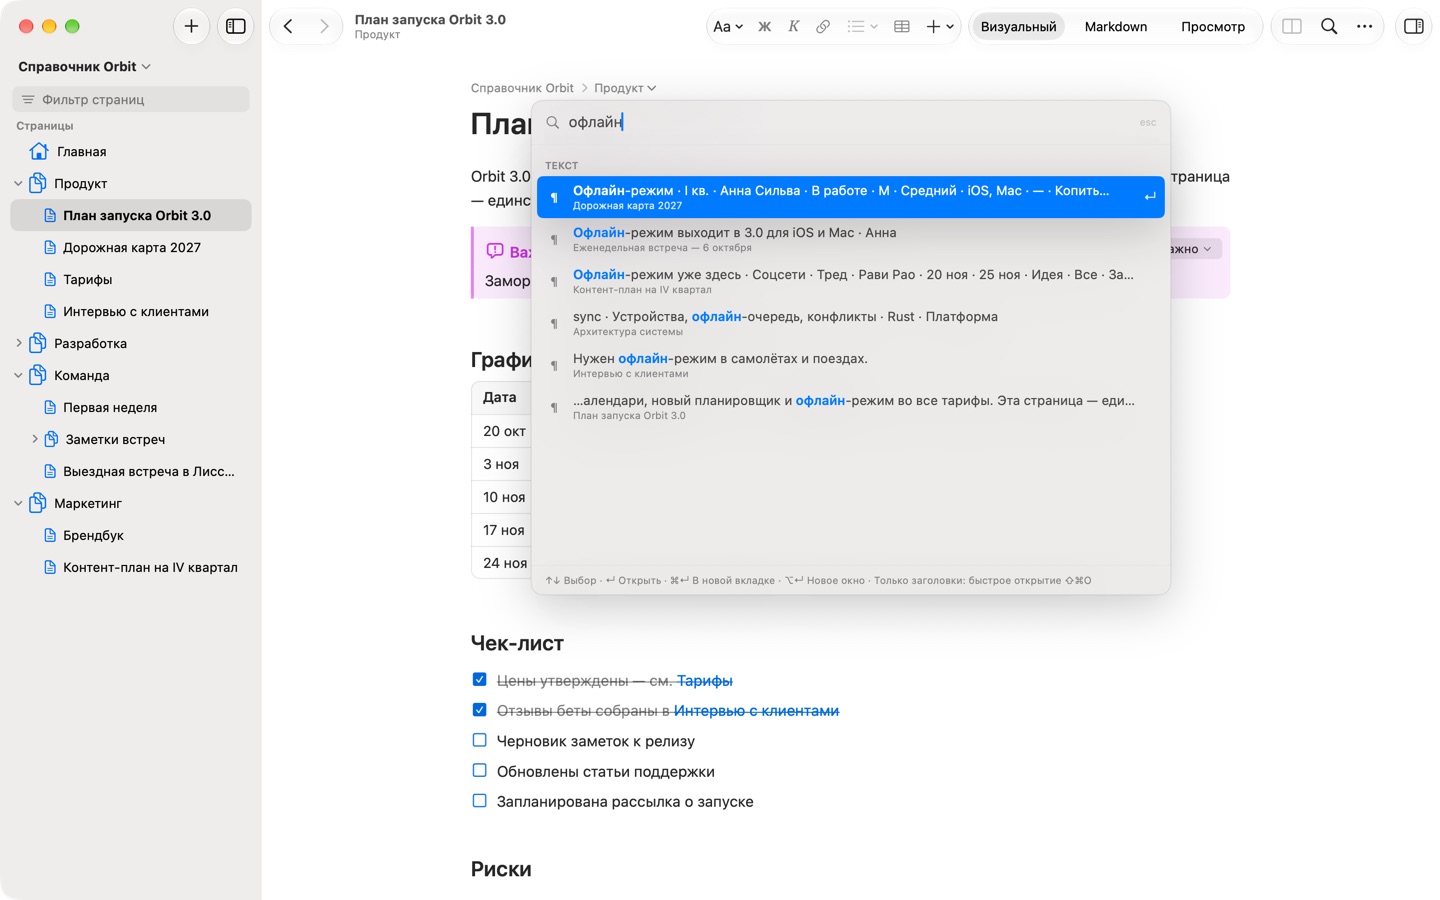Select result Нужен офлайн-режим в самолётах

point(851,365)
